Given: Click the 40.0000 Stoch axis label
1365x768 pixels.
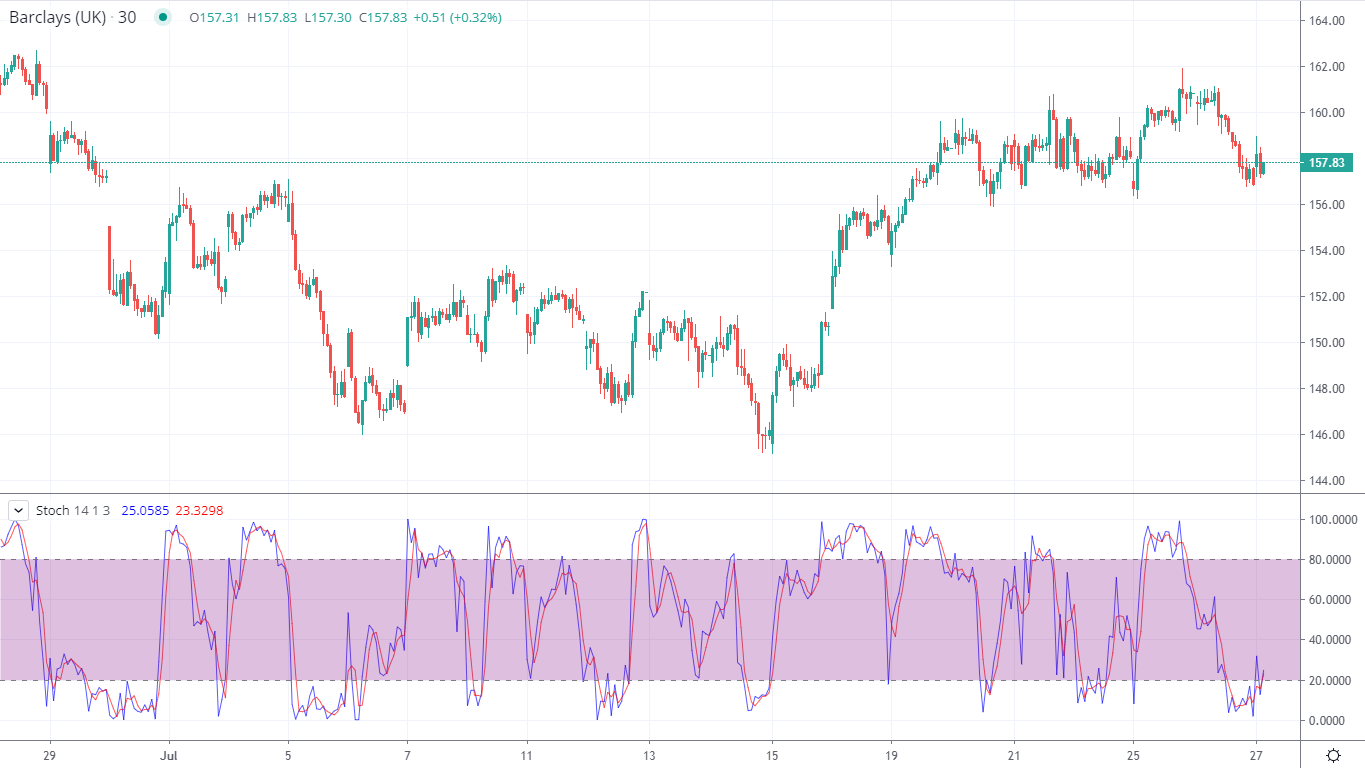Looking at the screenshot, I should coord(1329,640).
